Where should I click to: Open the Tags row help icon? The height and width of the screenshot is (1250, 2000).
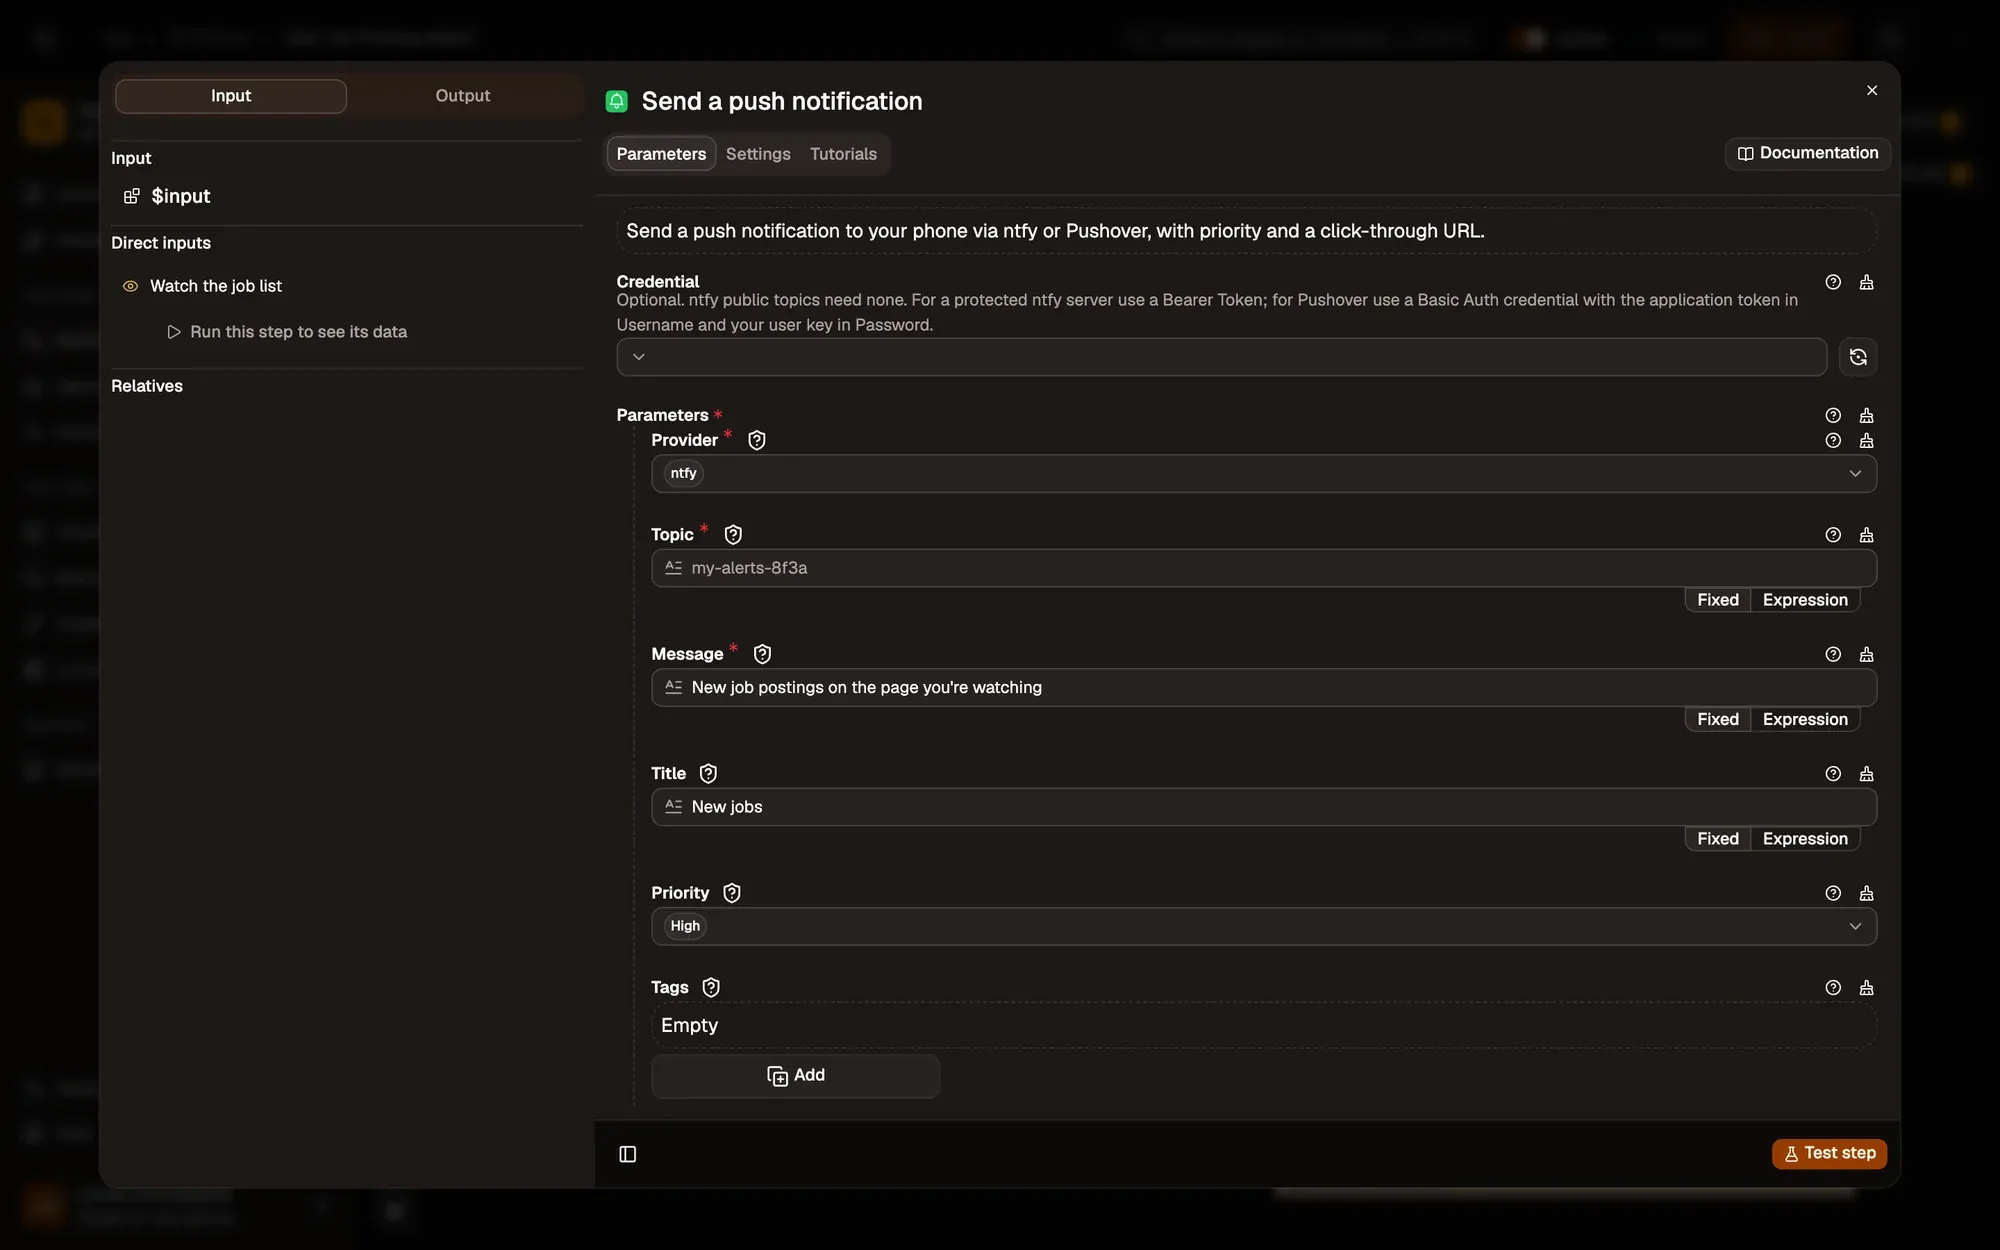[x=1832, y=987]
